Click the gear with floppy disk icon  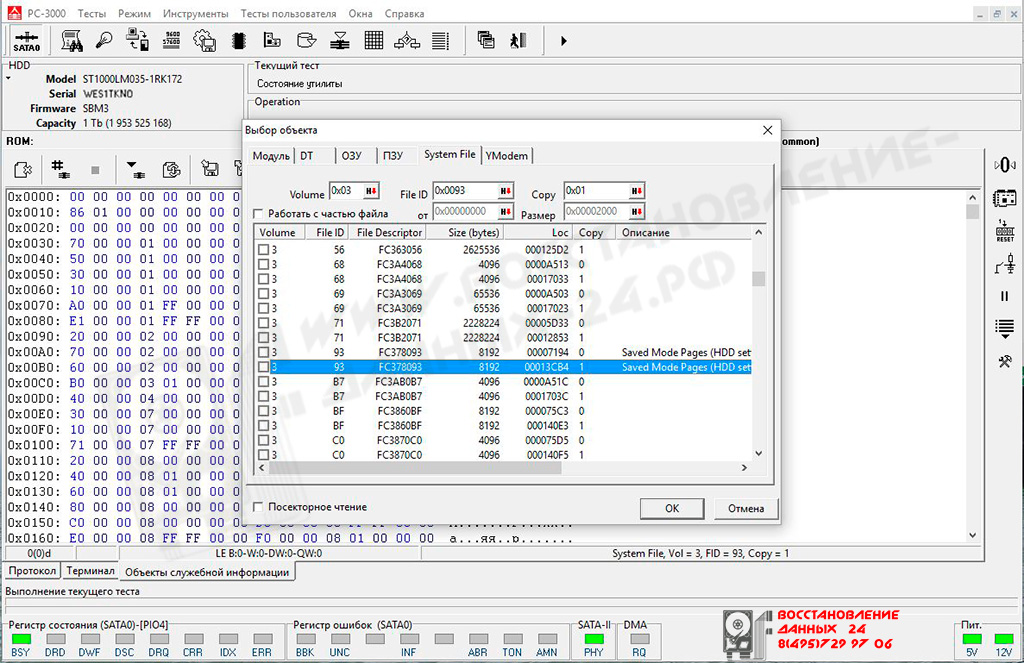[x=205, y=40]
